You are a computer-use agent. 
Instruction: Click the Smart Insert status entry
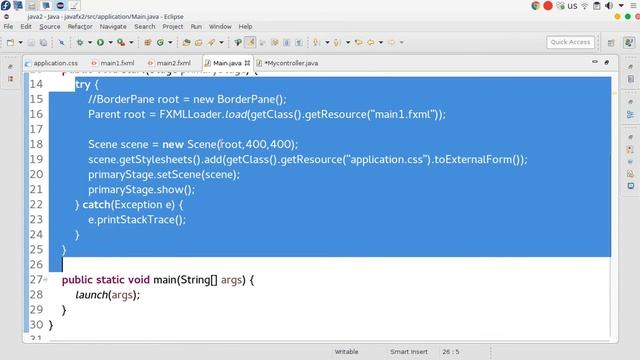(x=409, y=351)
